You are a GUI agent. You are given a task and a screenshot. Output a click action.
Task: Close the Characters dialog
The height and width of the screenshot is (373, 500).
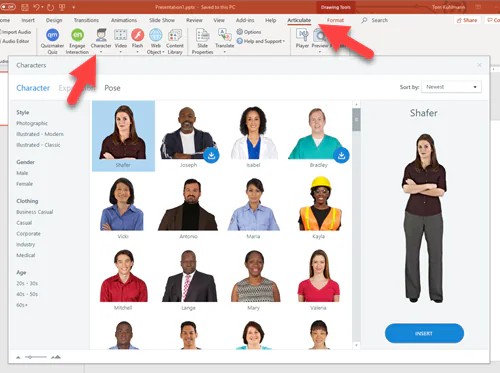(479, 65)
